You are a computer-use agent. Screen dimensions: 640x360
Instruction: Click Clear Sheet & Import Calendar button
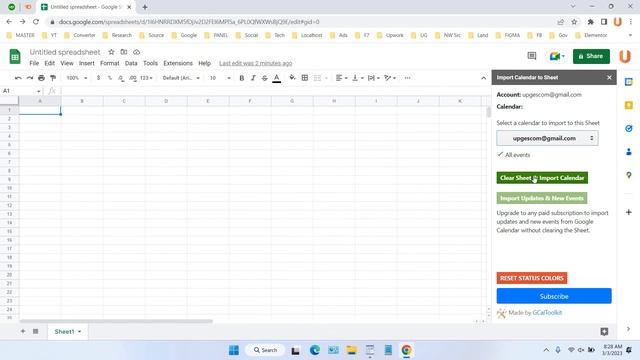pyautogui.click(x=542, y=178)
